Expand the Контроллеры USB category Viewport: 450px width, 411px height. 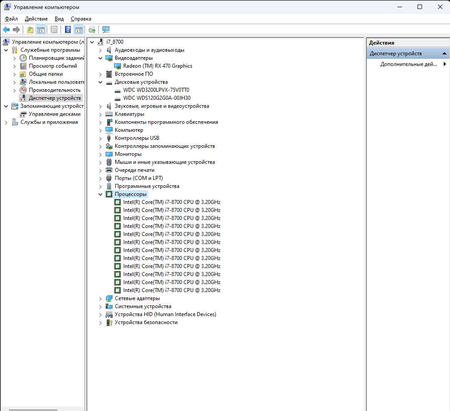(x=100, y=138)
